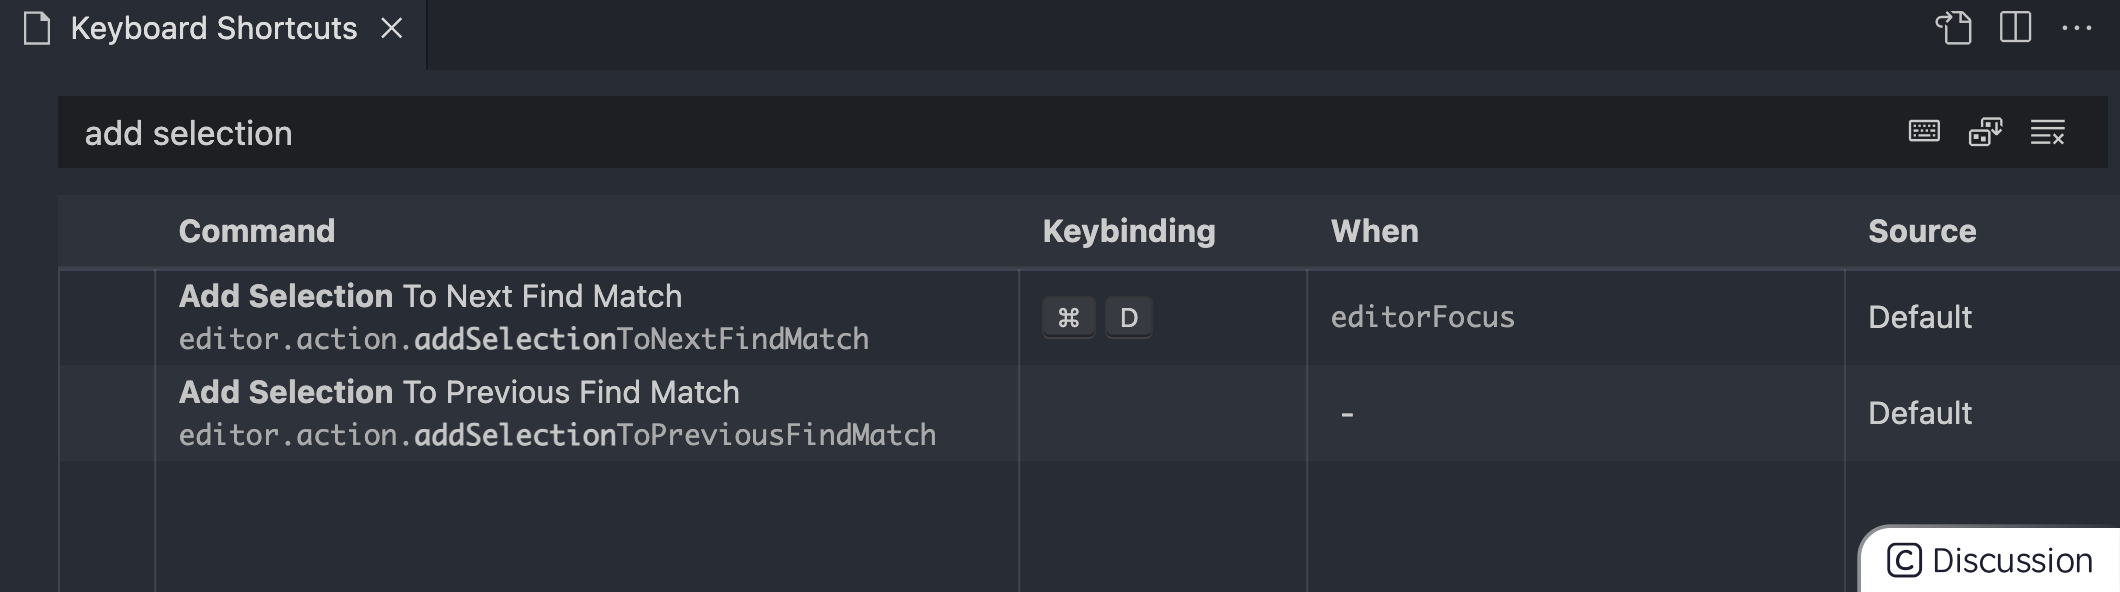
Task: Click the editorFocus when clause
Action: tap(1422, 317)
